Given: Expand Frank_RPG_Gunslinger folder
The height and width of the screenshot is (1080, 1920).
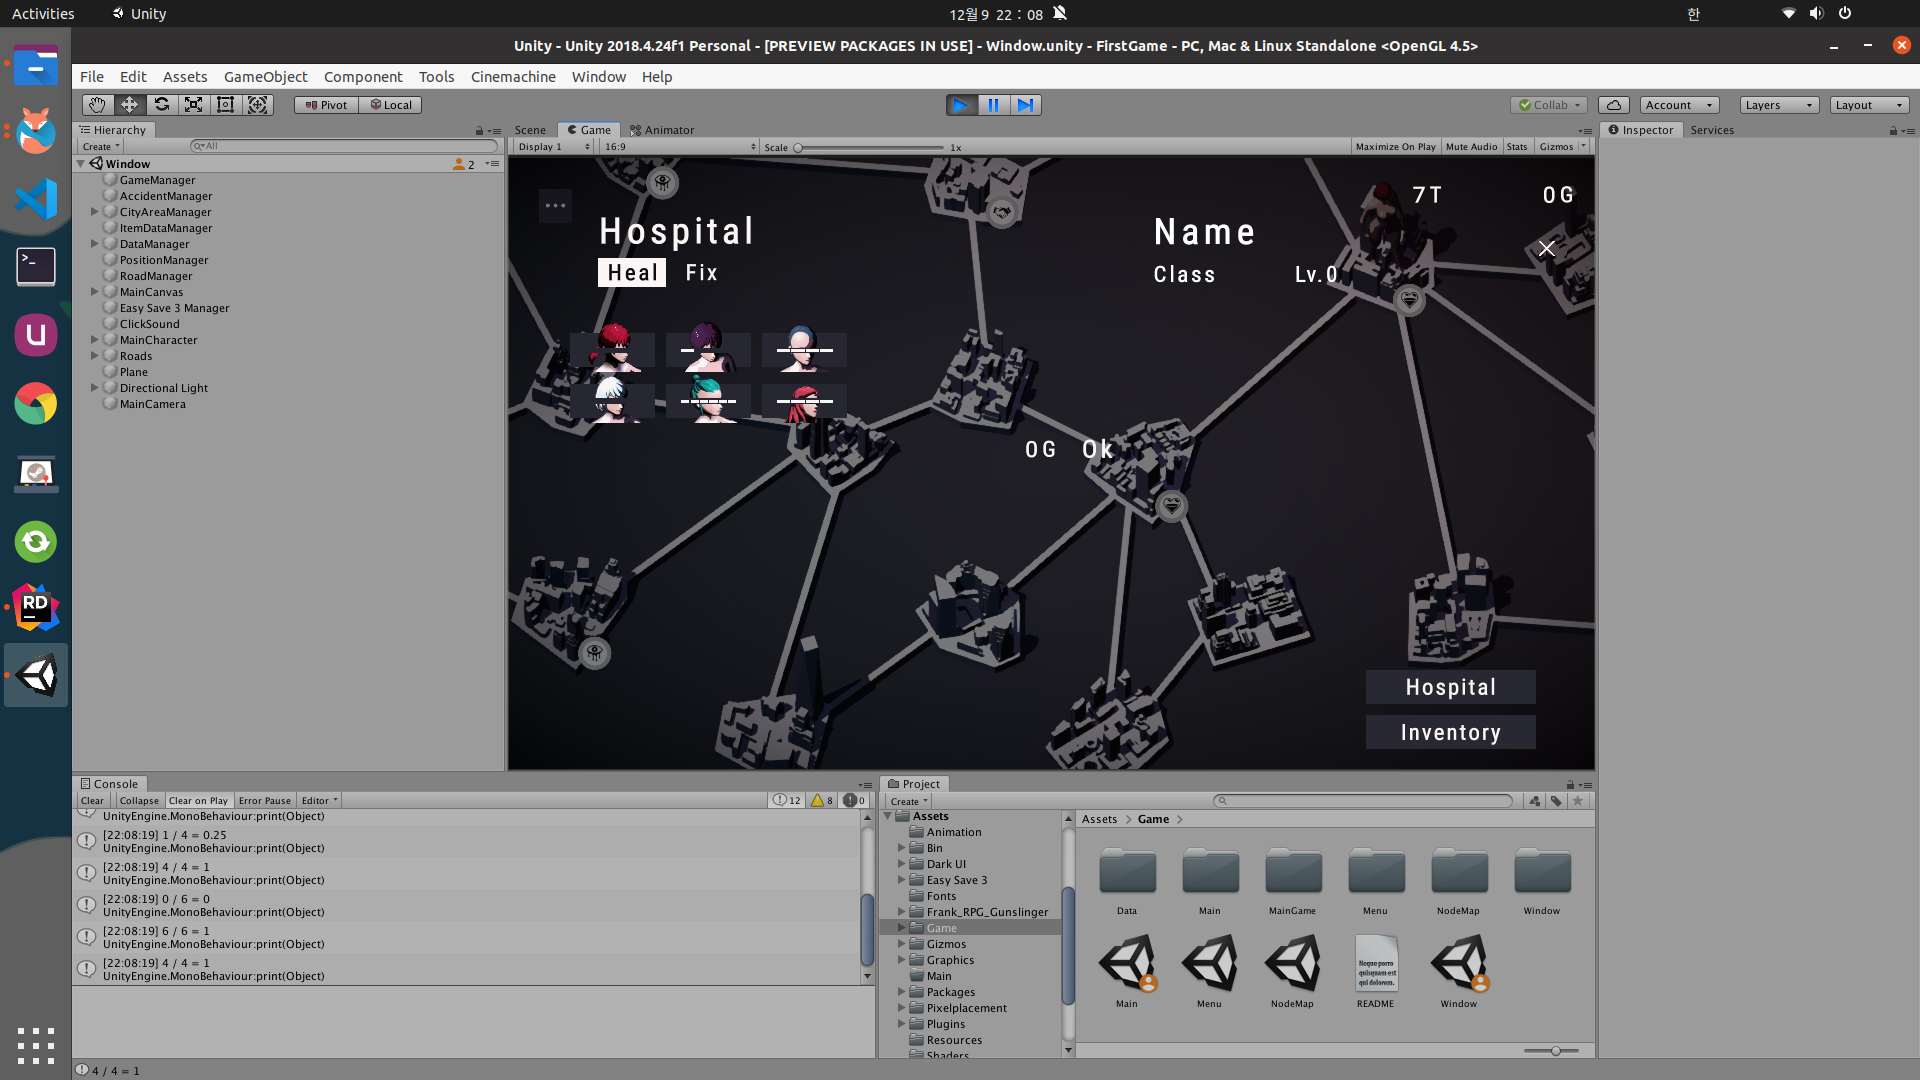Looking at the screenshot, I should point(901,912).
